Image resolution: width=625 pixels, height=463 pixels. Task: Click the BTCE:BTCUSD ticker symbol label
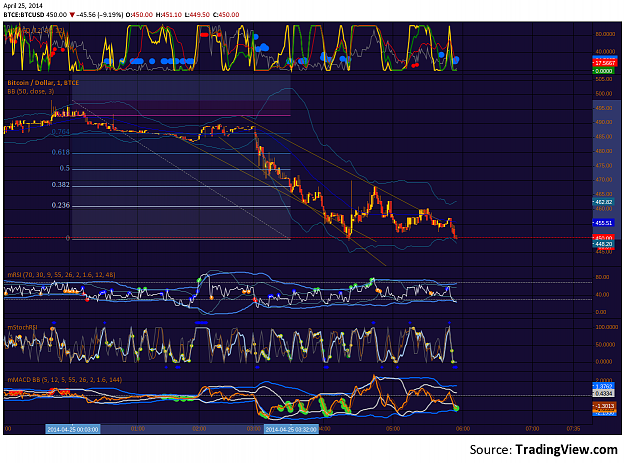coord(24,15)
